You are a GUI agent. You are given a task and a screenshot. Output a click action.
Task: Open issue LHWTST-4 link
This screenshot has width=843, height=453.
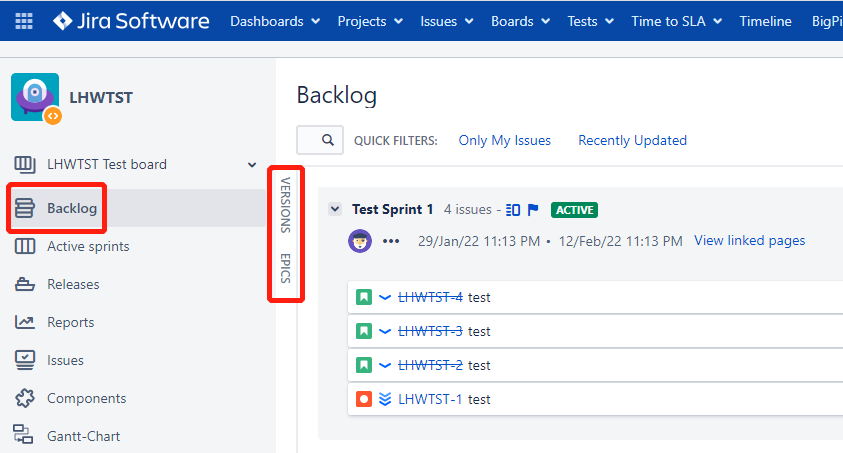coord(430,297)
